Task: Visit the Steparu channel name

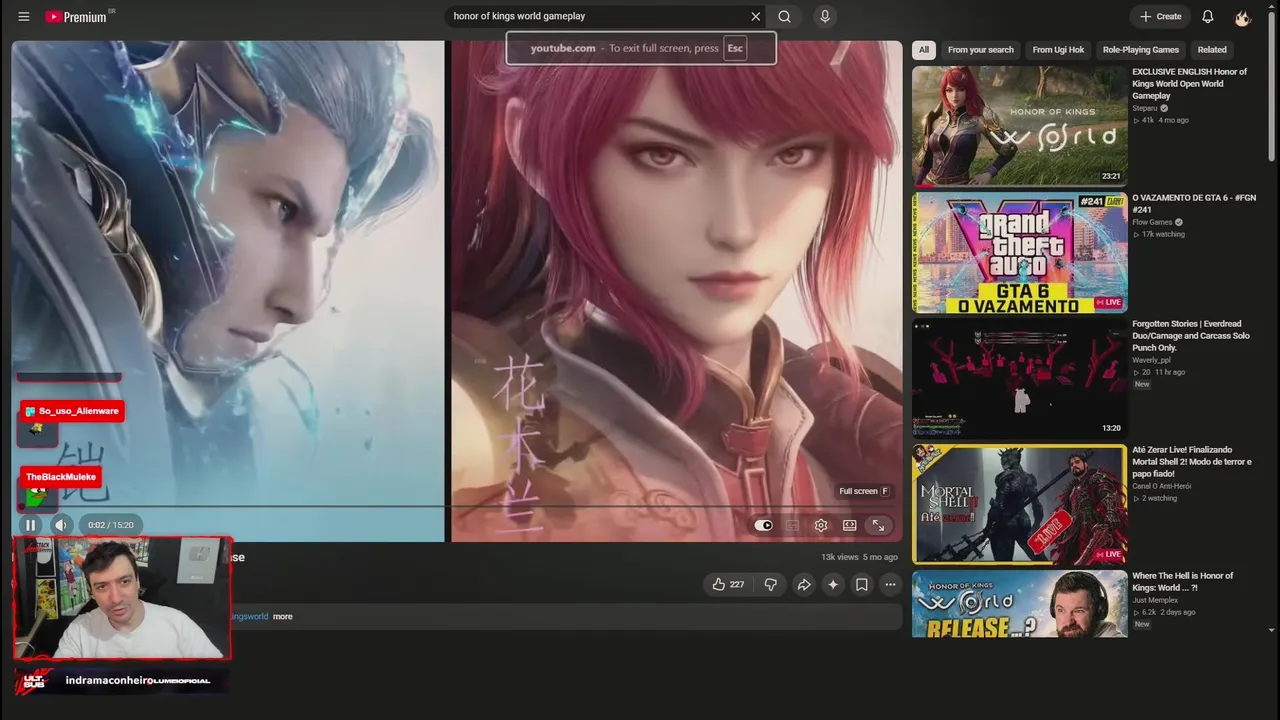Action: pyautogui.click(x=1145, y=108)
